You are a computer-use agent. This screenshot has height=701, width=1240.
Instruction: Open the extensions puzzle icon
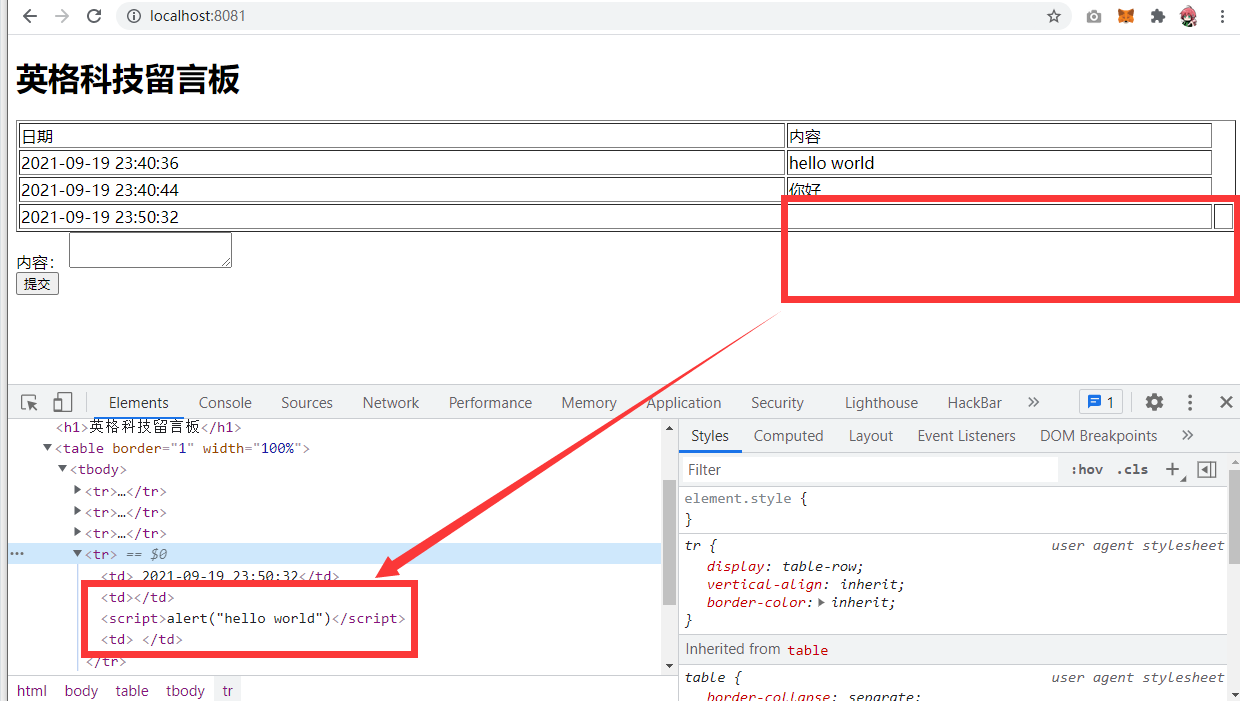[x=1158, y=16]
